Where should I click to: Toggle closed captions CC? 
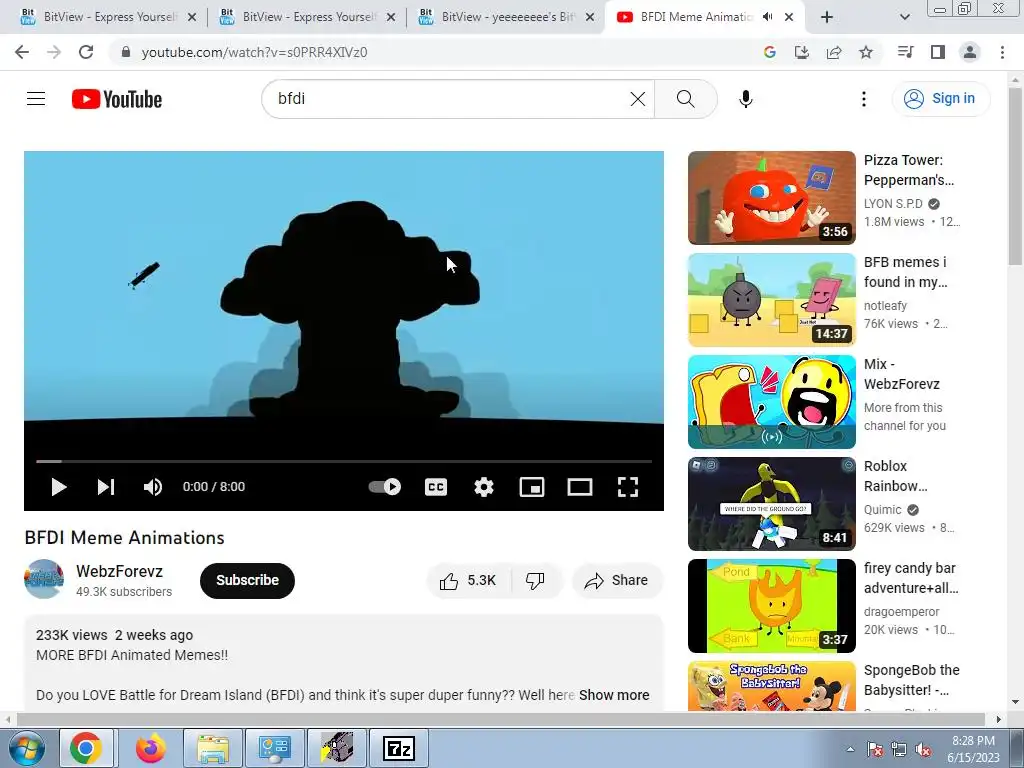click(x=436, y=487)
